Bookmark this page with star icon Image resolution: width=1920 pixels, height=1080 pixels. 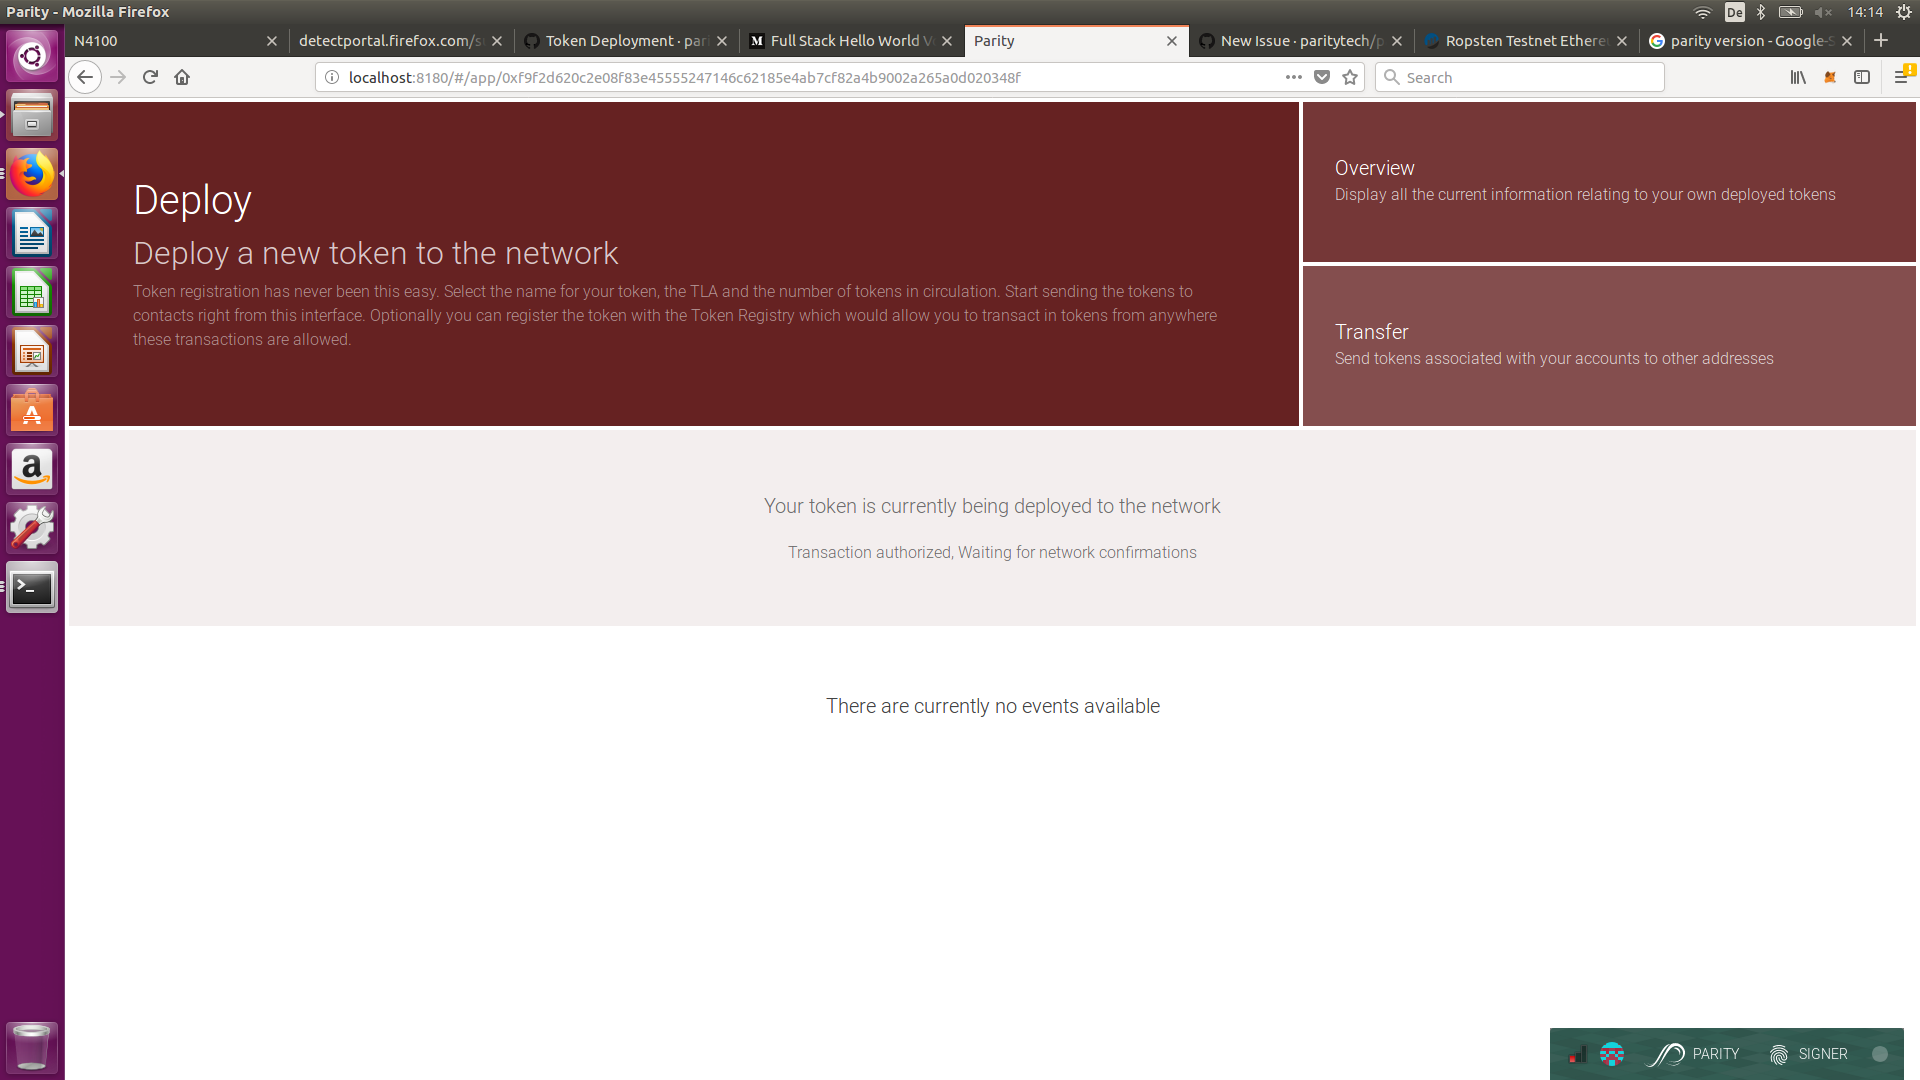[x=1350, y=77]
